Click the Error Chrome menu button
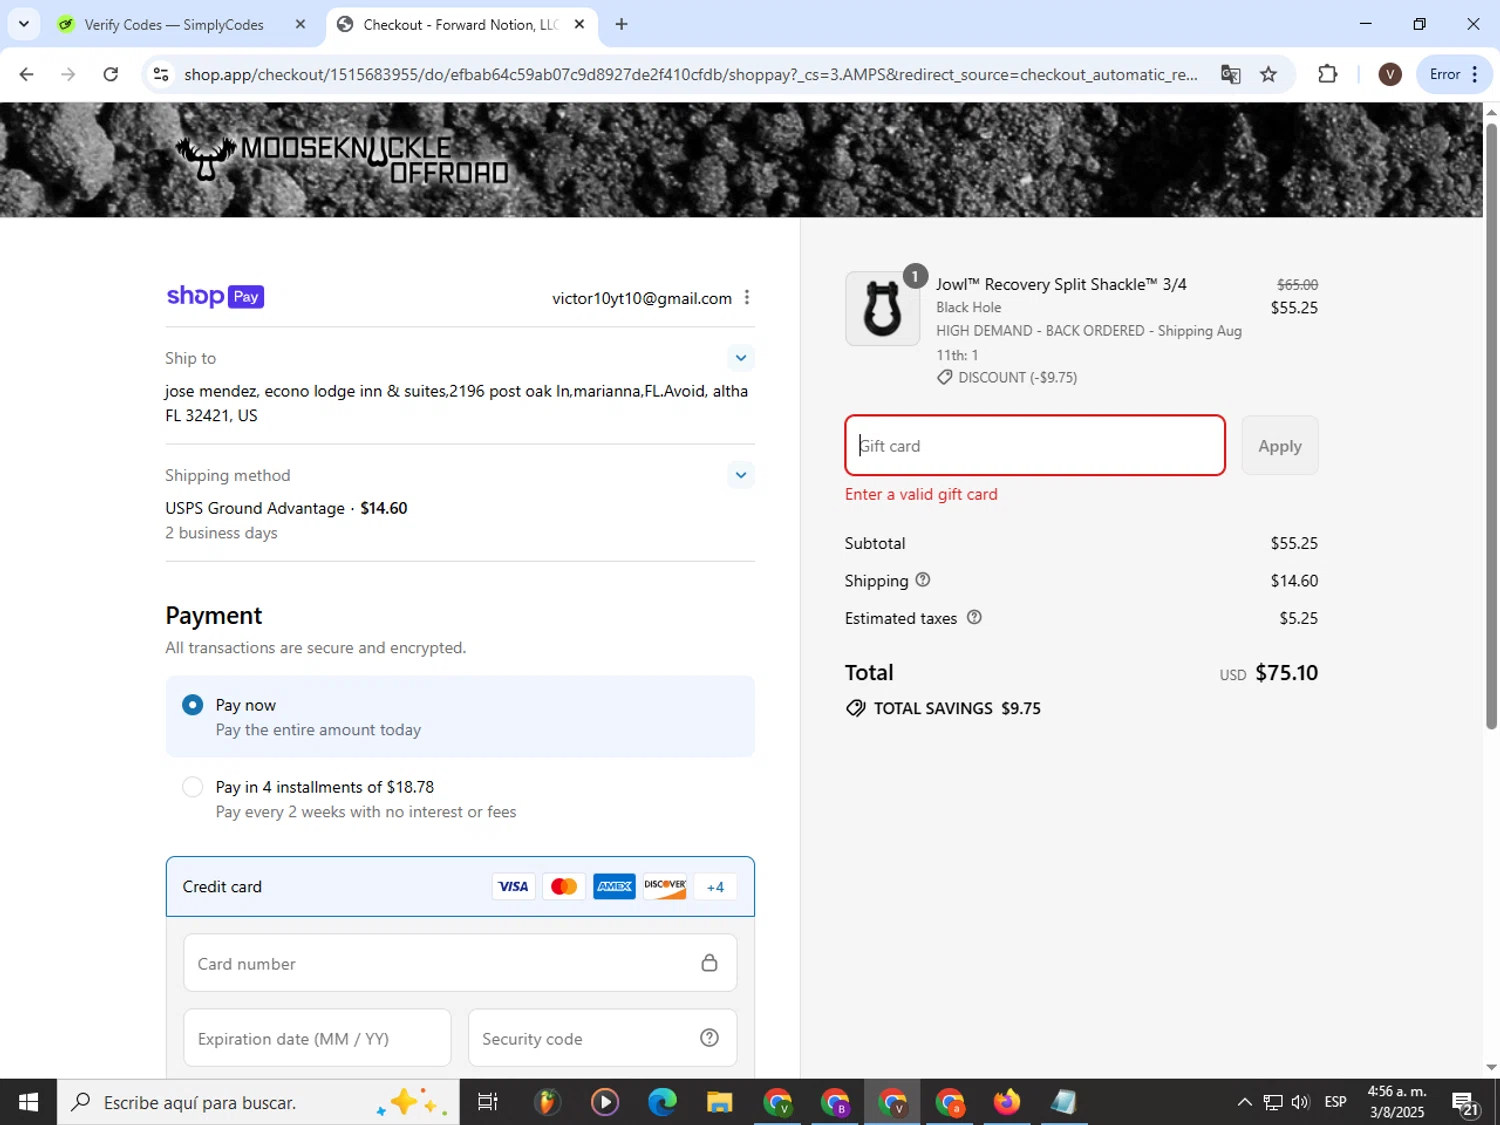 pyautogui.click(x=1455, y=74)
